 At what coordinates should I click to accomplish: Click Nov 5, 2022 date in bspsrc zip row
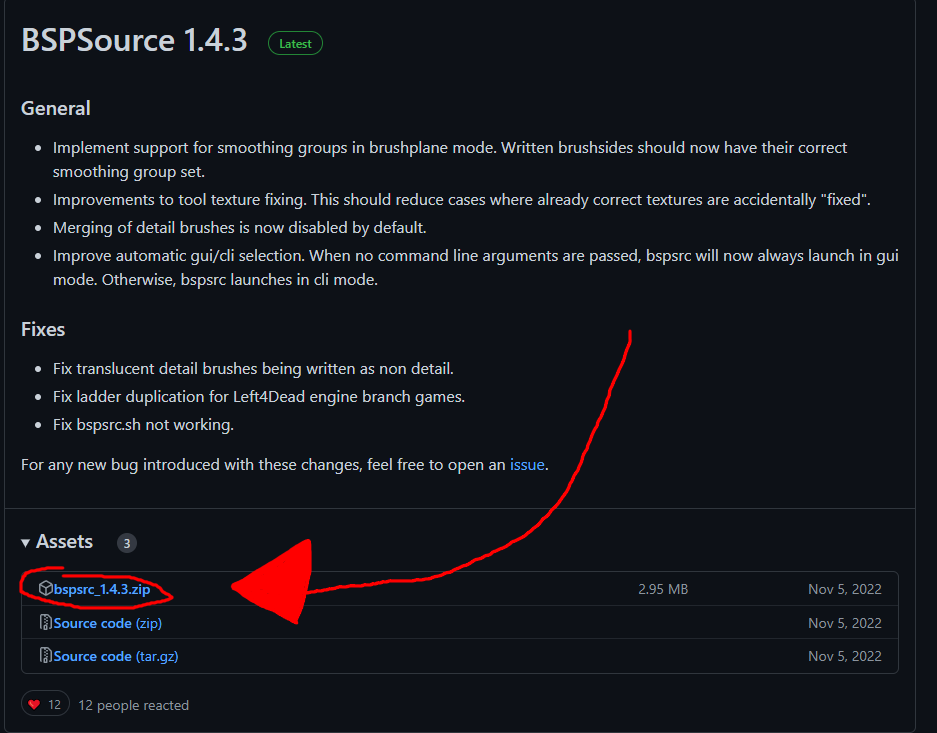[844, 589]
